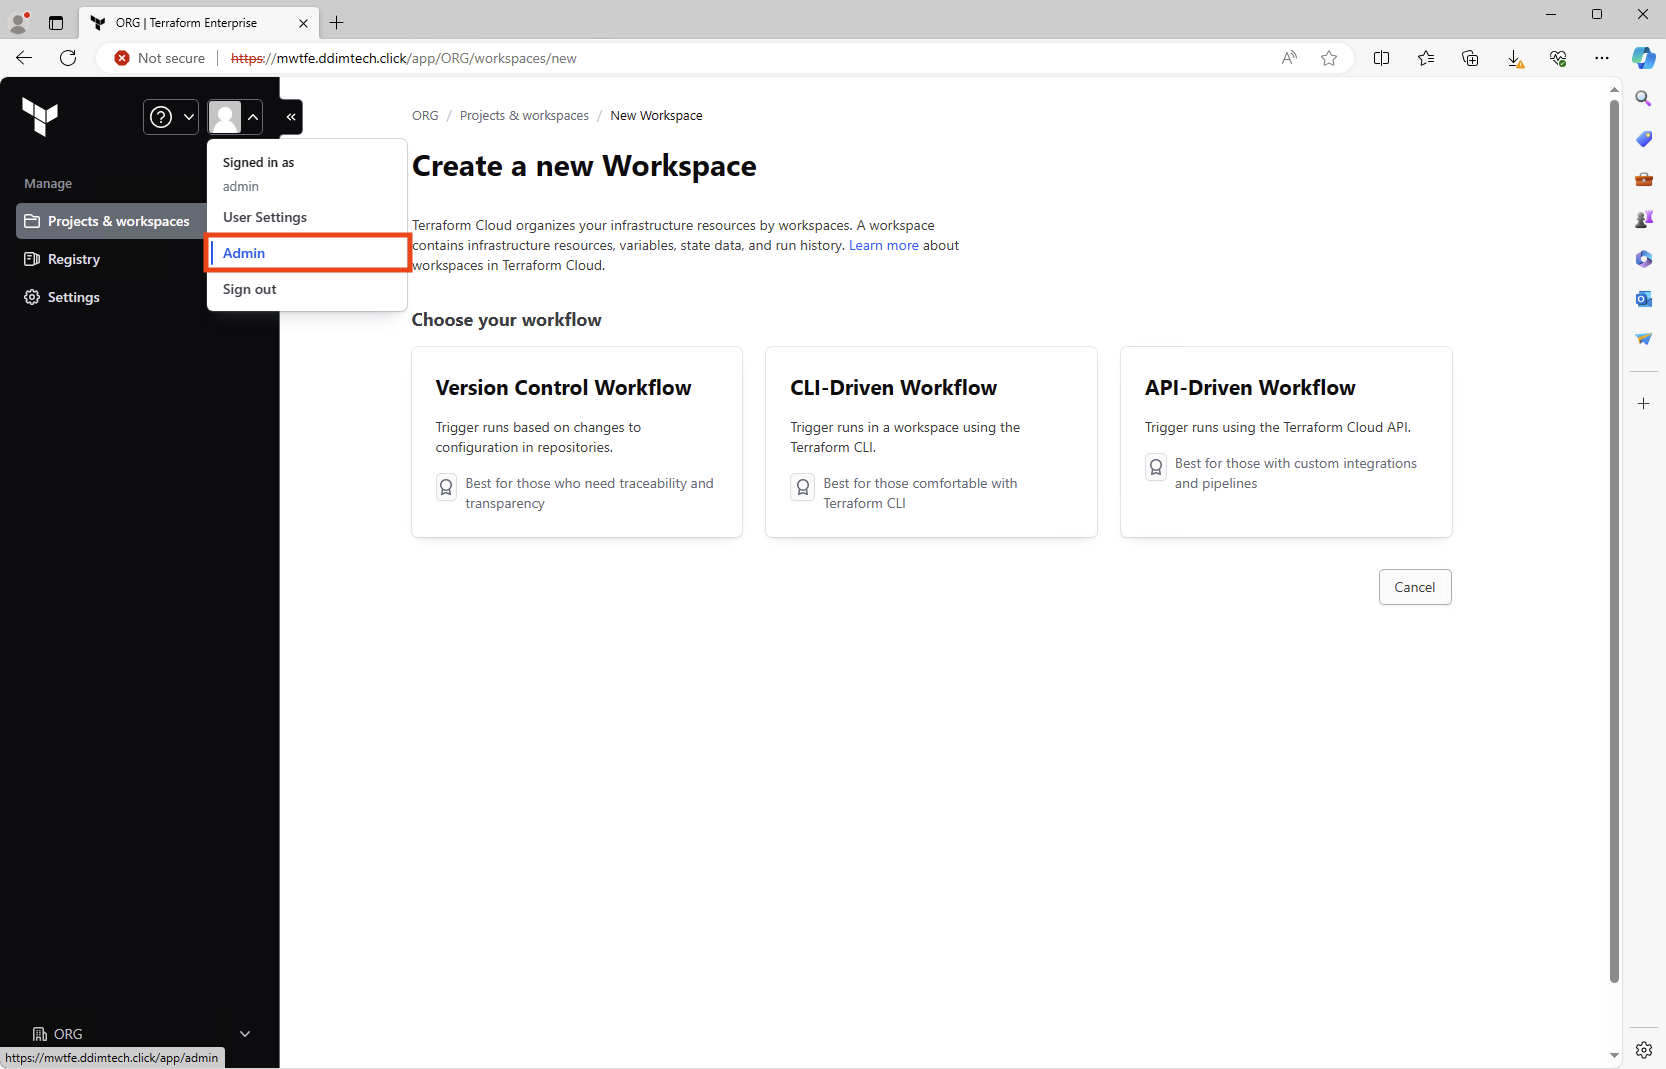Click the read aloud icon

point(1290,58)
